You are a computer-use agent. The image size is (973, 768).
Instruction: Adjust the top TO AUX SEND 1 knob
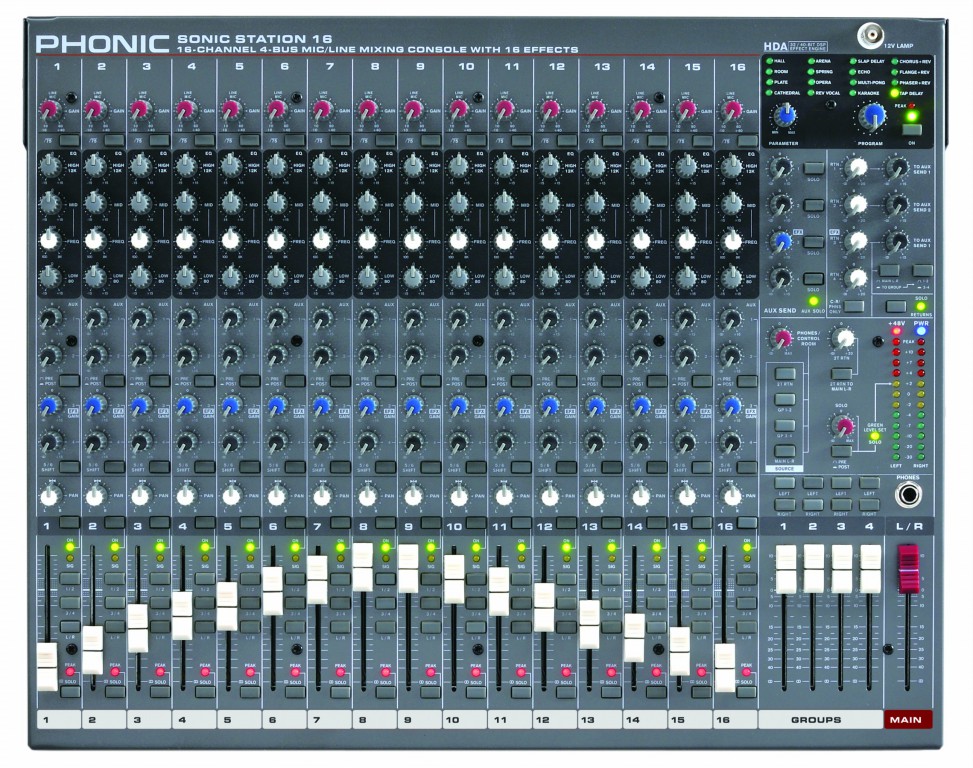(897, 167)
